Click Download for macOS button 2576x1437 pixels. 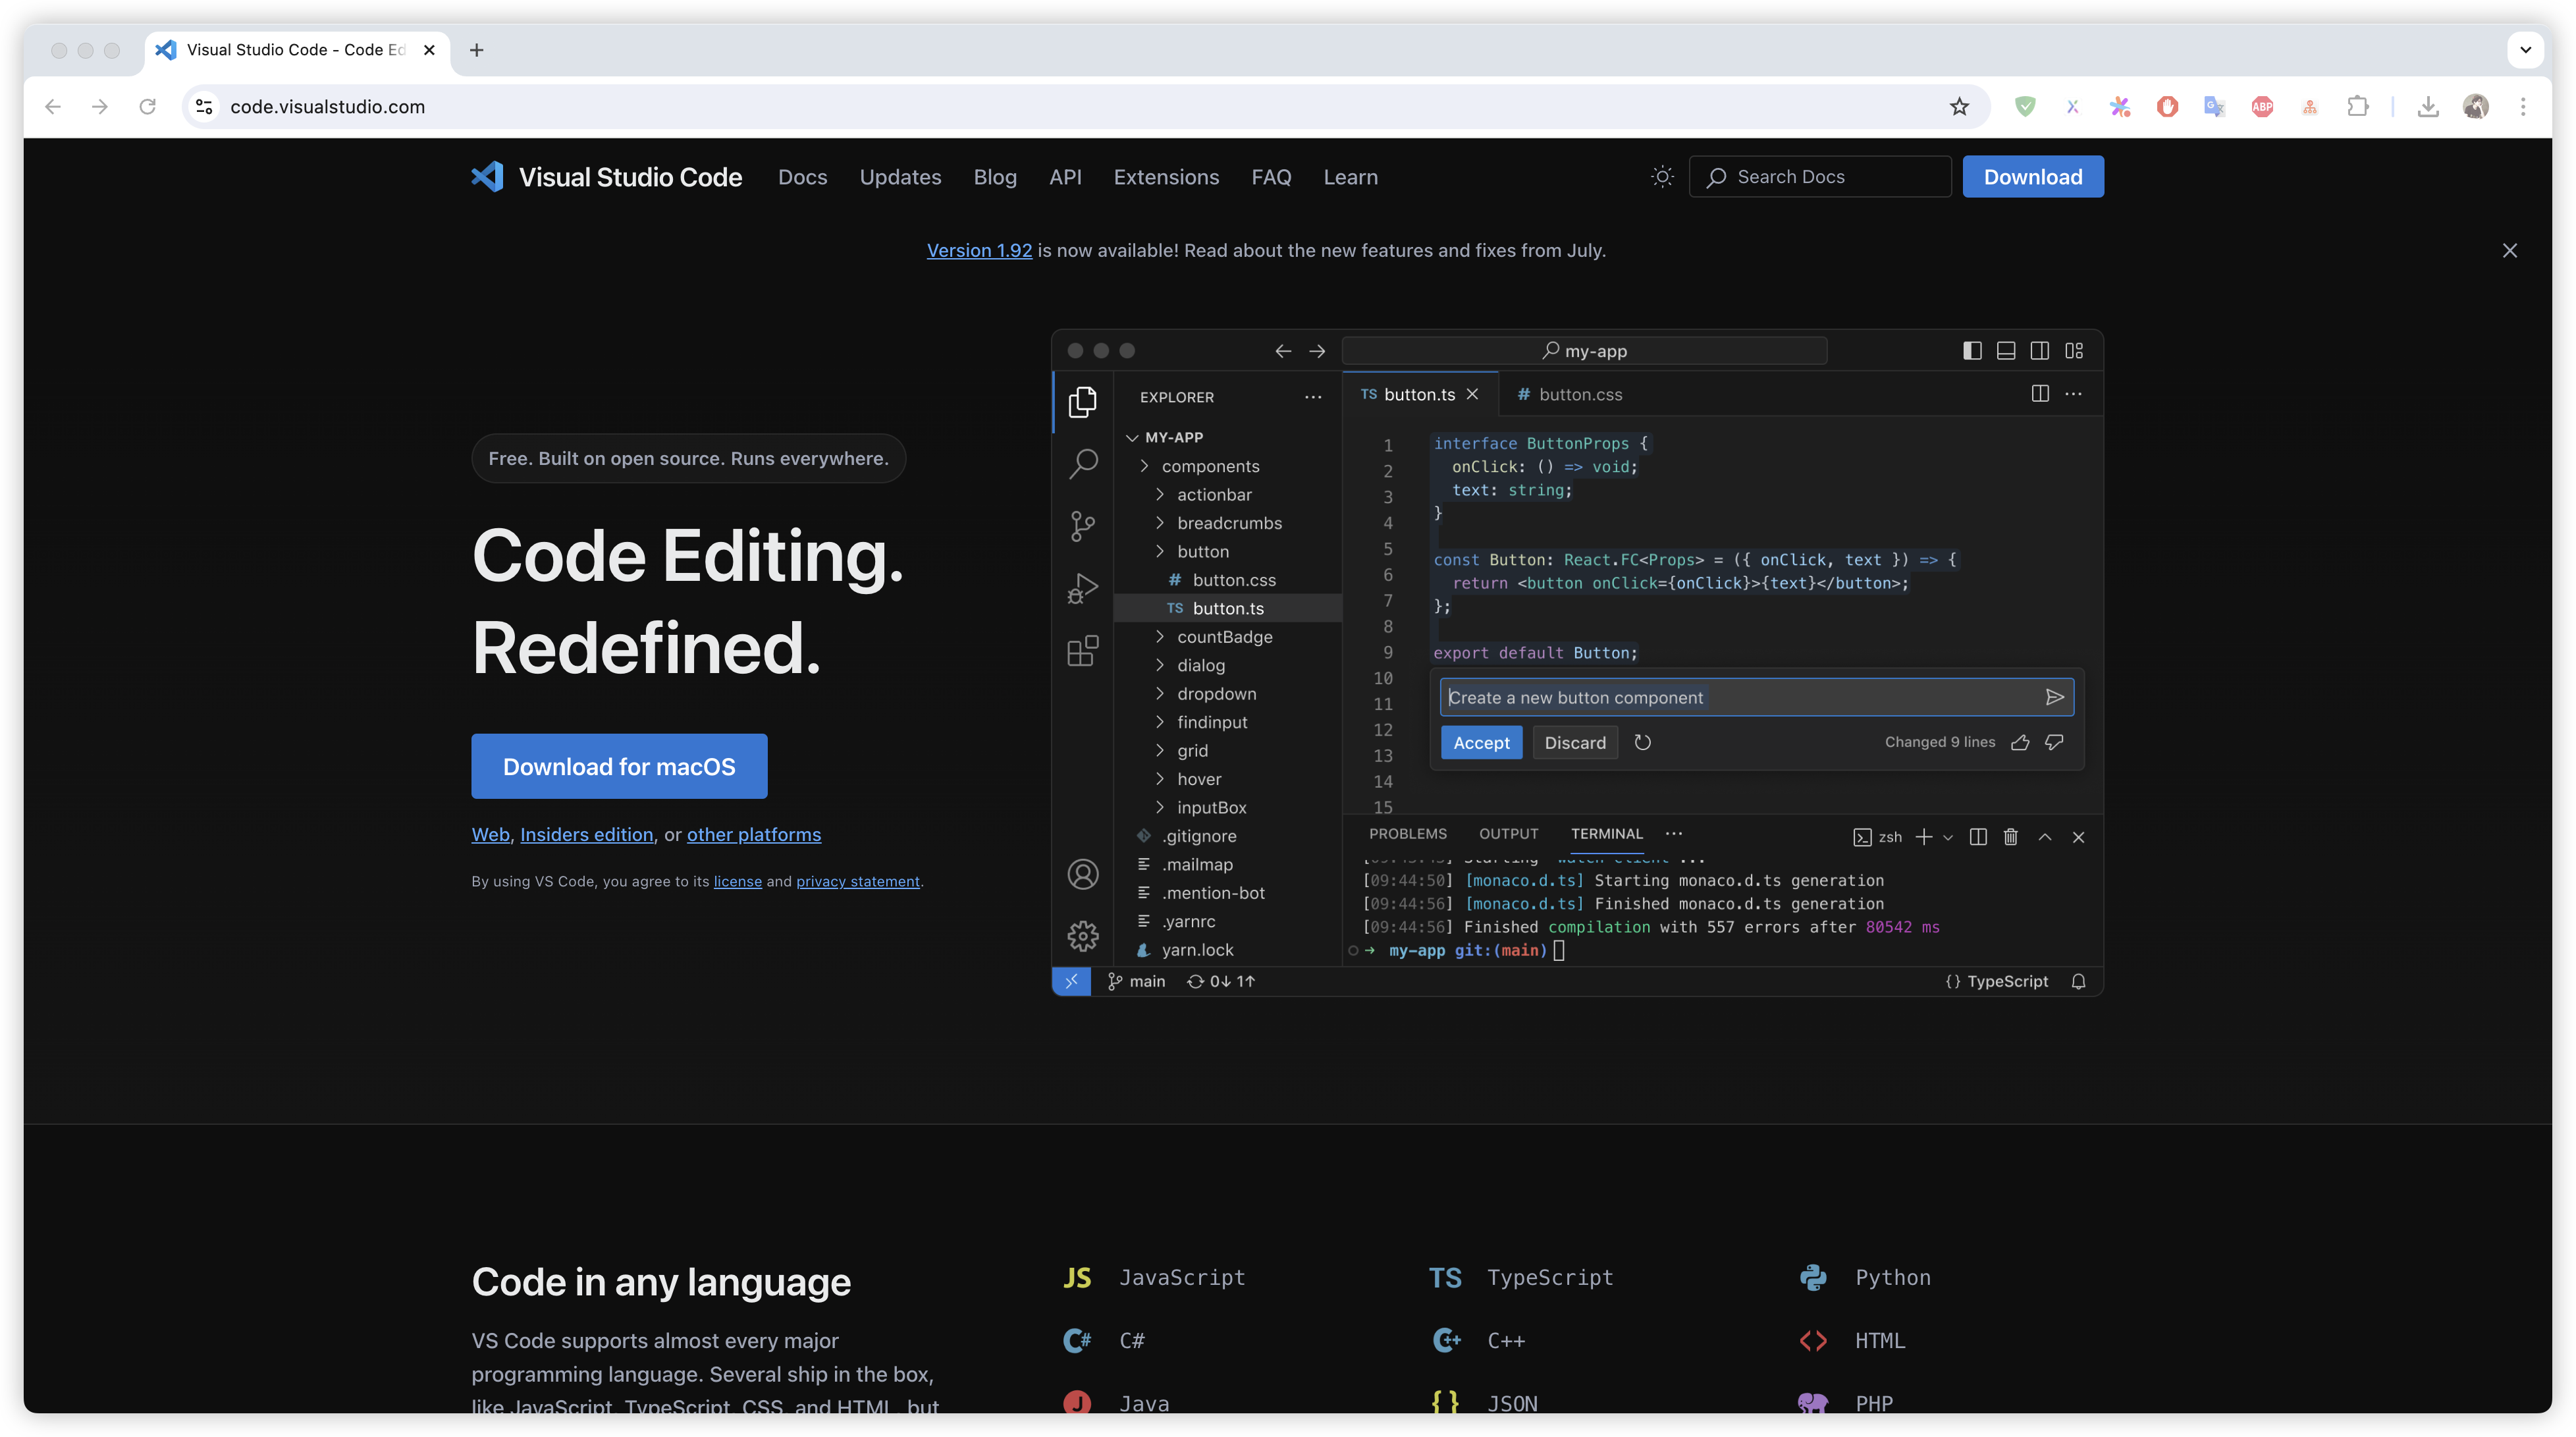[x=619, y=766]
